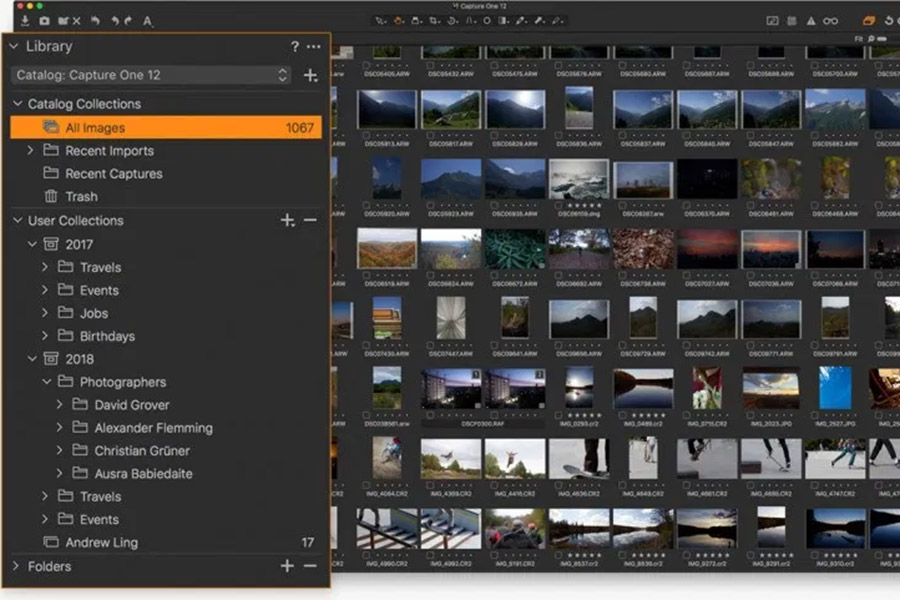The width and height of the screenshot is (900, 600).
Task: Collapse the Photographers group
Action: pos(46,381)
